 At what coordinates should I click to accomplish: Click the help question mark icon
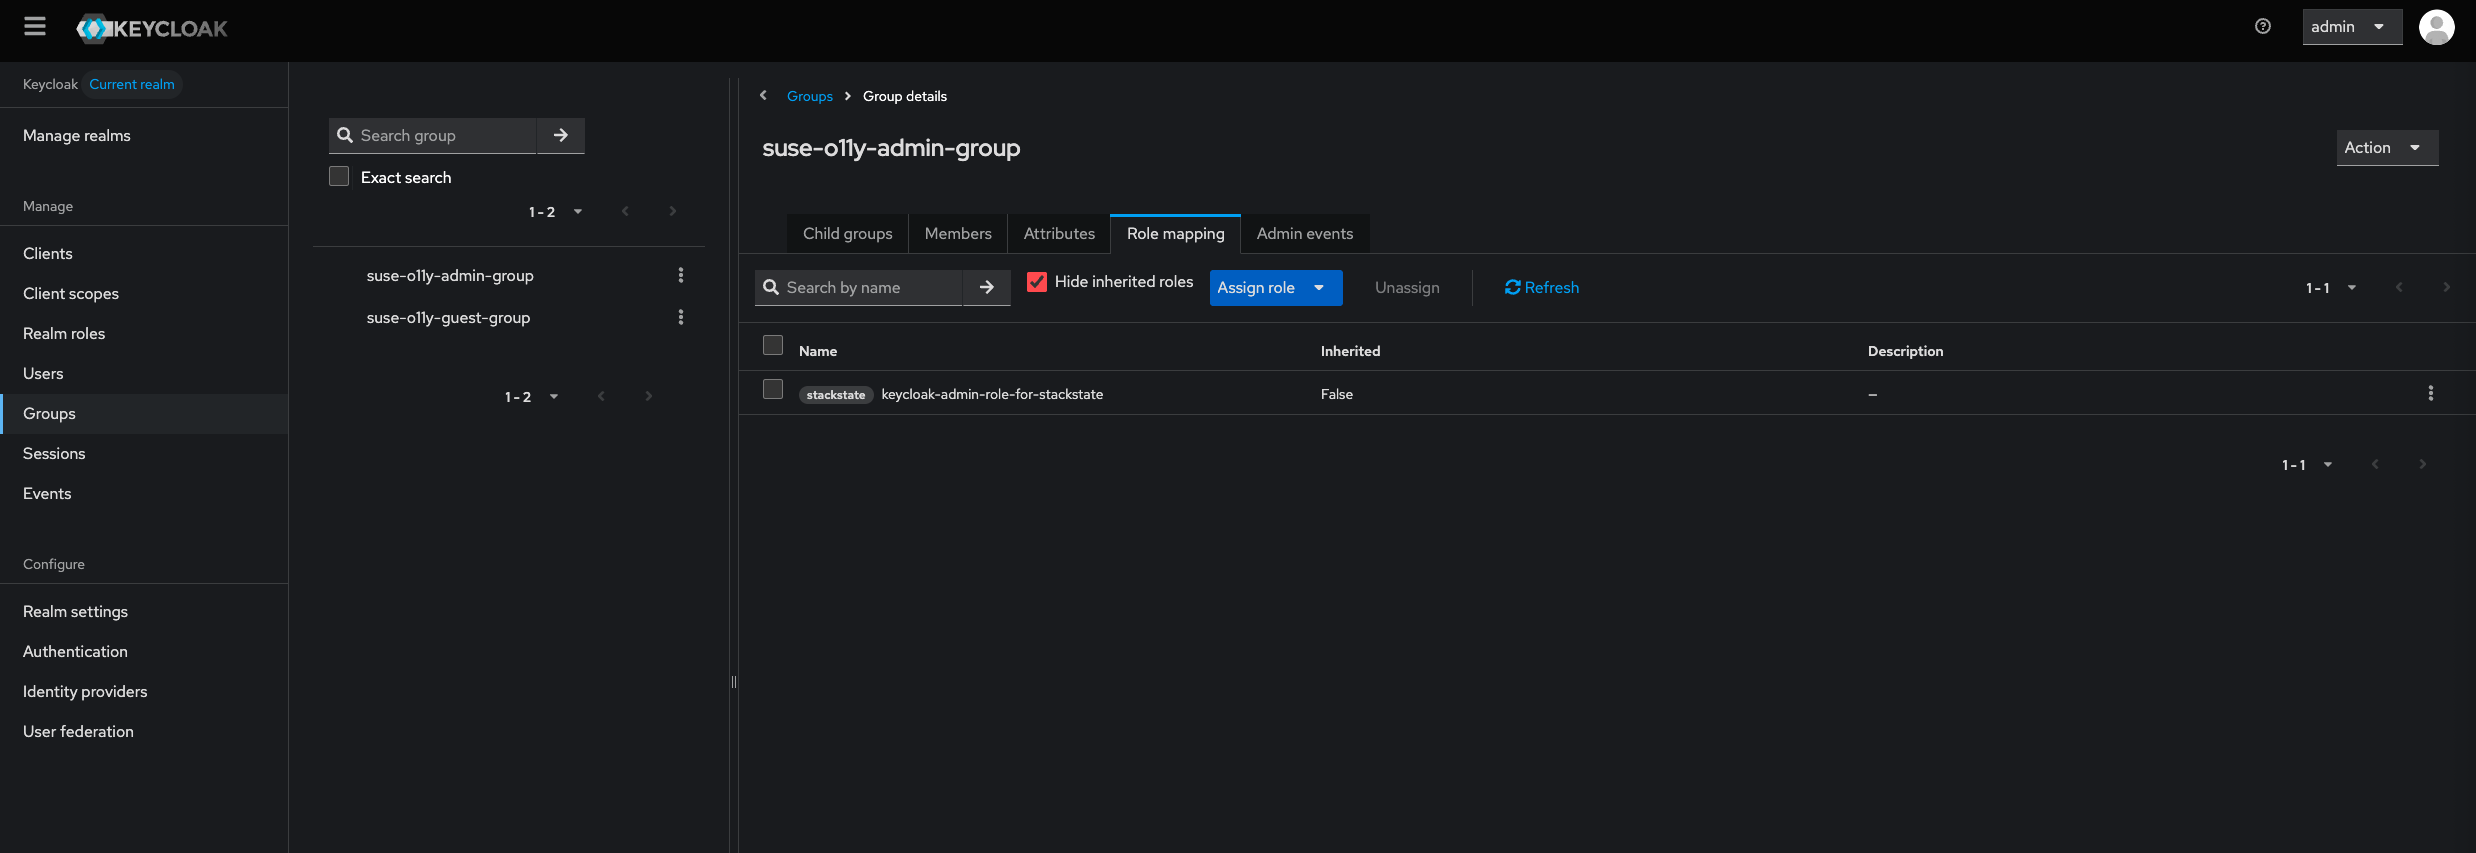click(x=2262, y=27)
